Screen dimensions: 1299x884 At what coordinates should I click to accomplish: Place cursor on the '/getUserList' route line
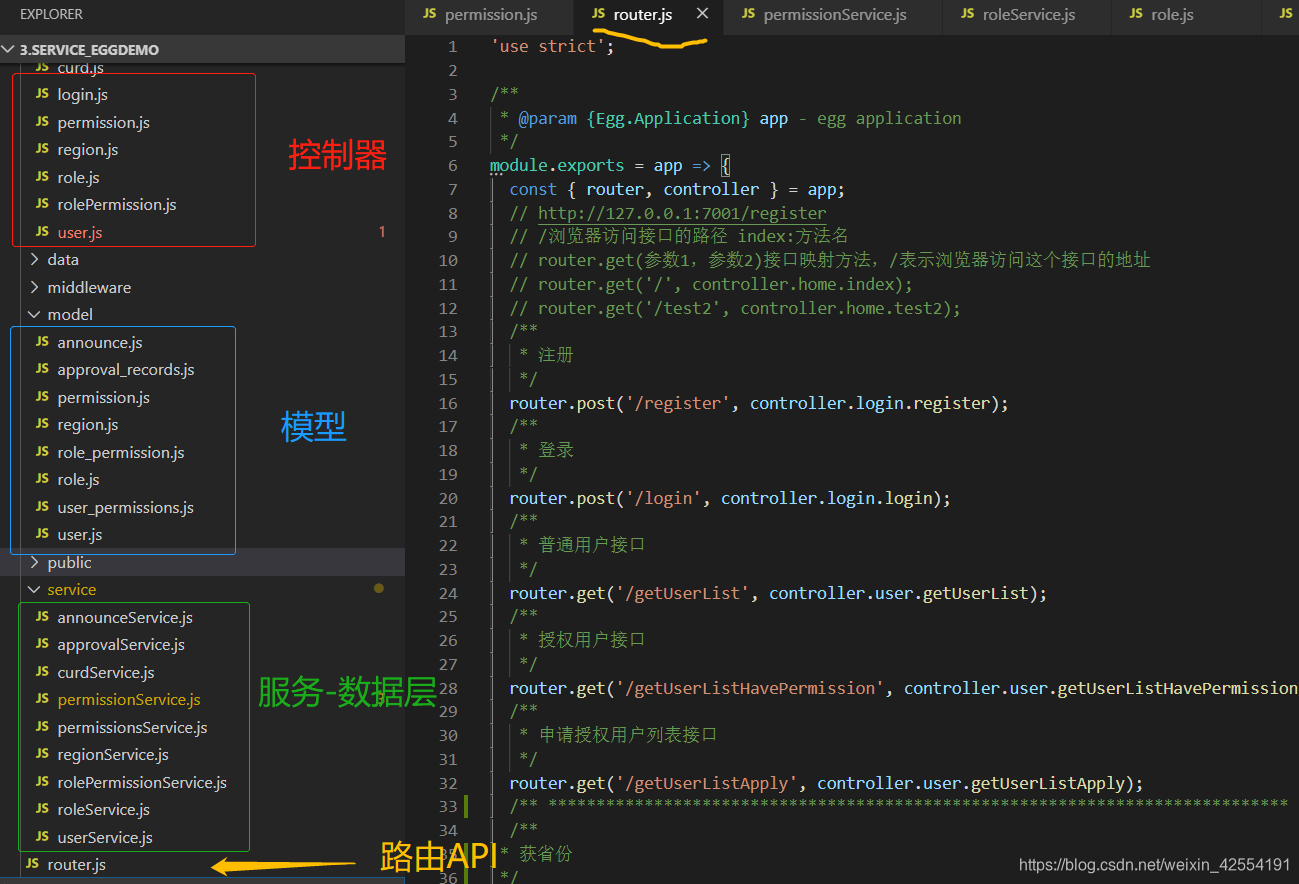(778, 593)
